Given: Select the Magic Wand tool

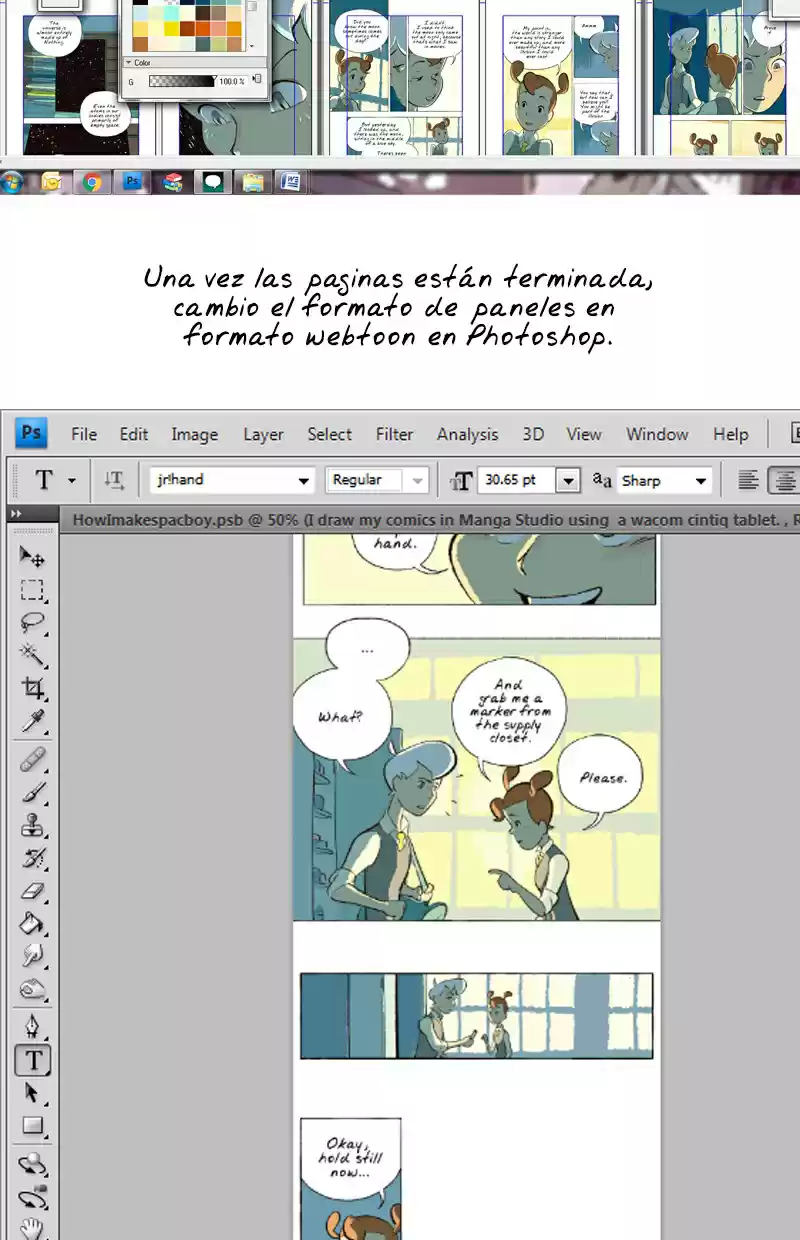Looking at the screenshot, I should click(x=33, y=655).
